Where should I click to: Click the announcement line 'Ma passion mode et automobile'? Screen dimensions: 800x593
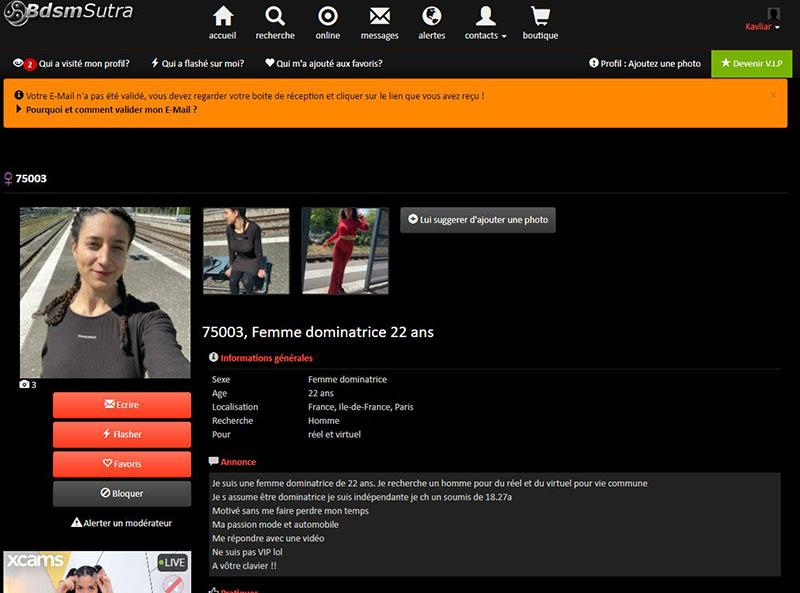(275, 525)
